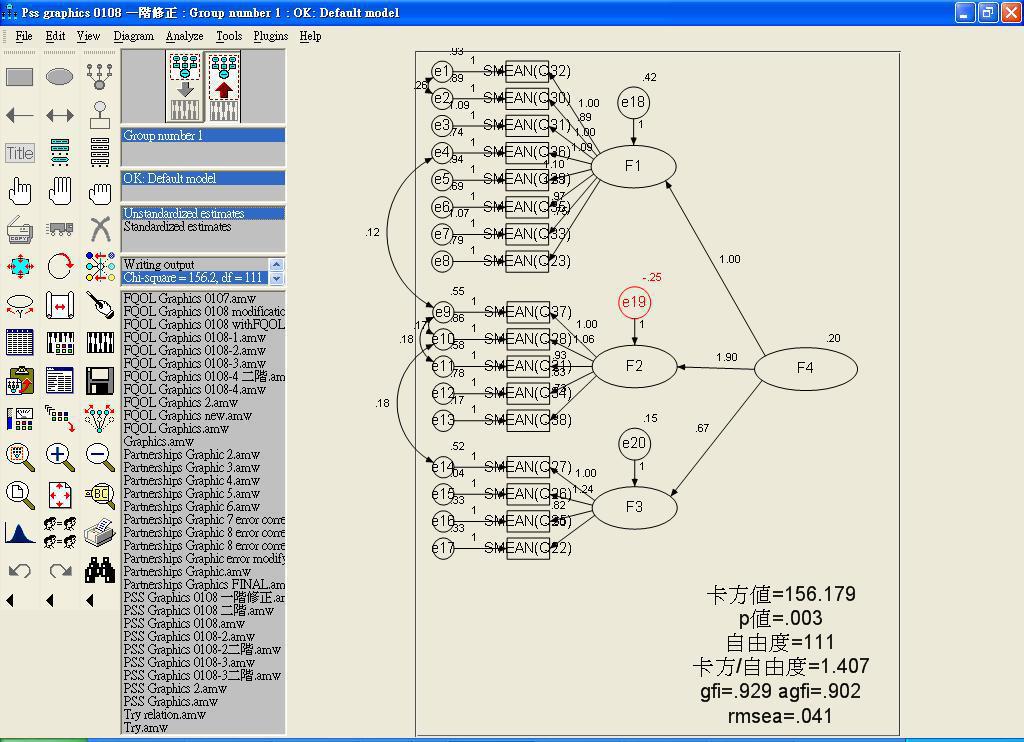Click the print path diagram icon
This screenshot has height=742, width=1024.
pyautogui.click(x=100, y=532)
